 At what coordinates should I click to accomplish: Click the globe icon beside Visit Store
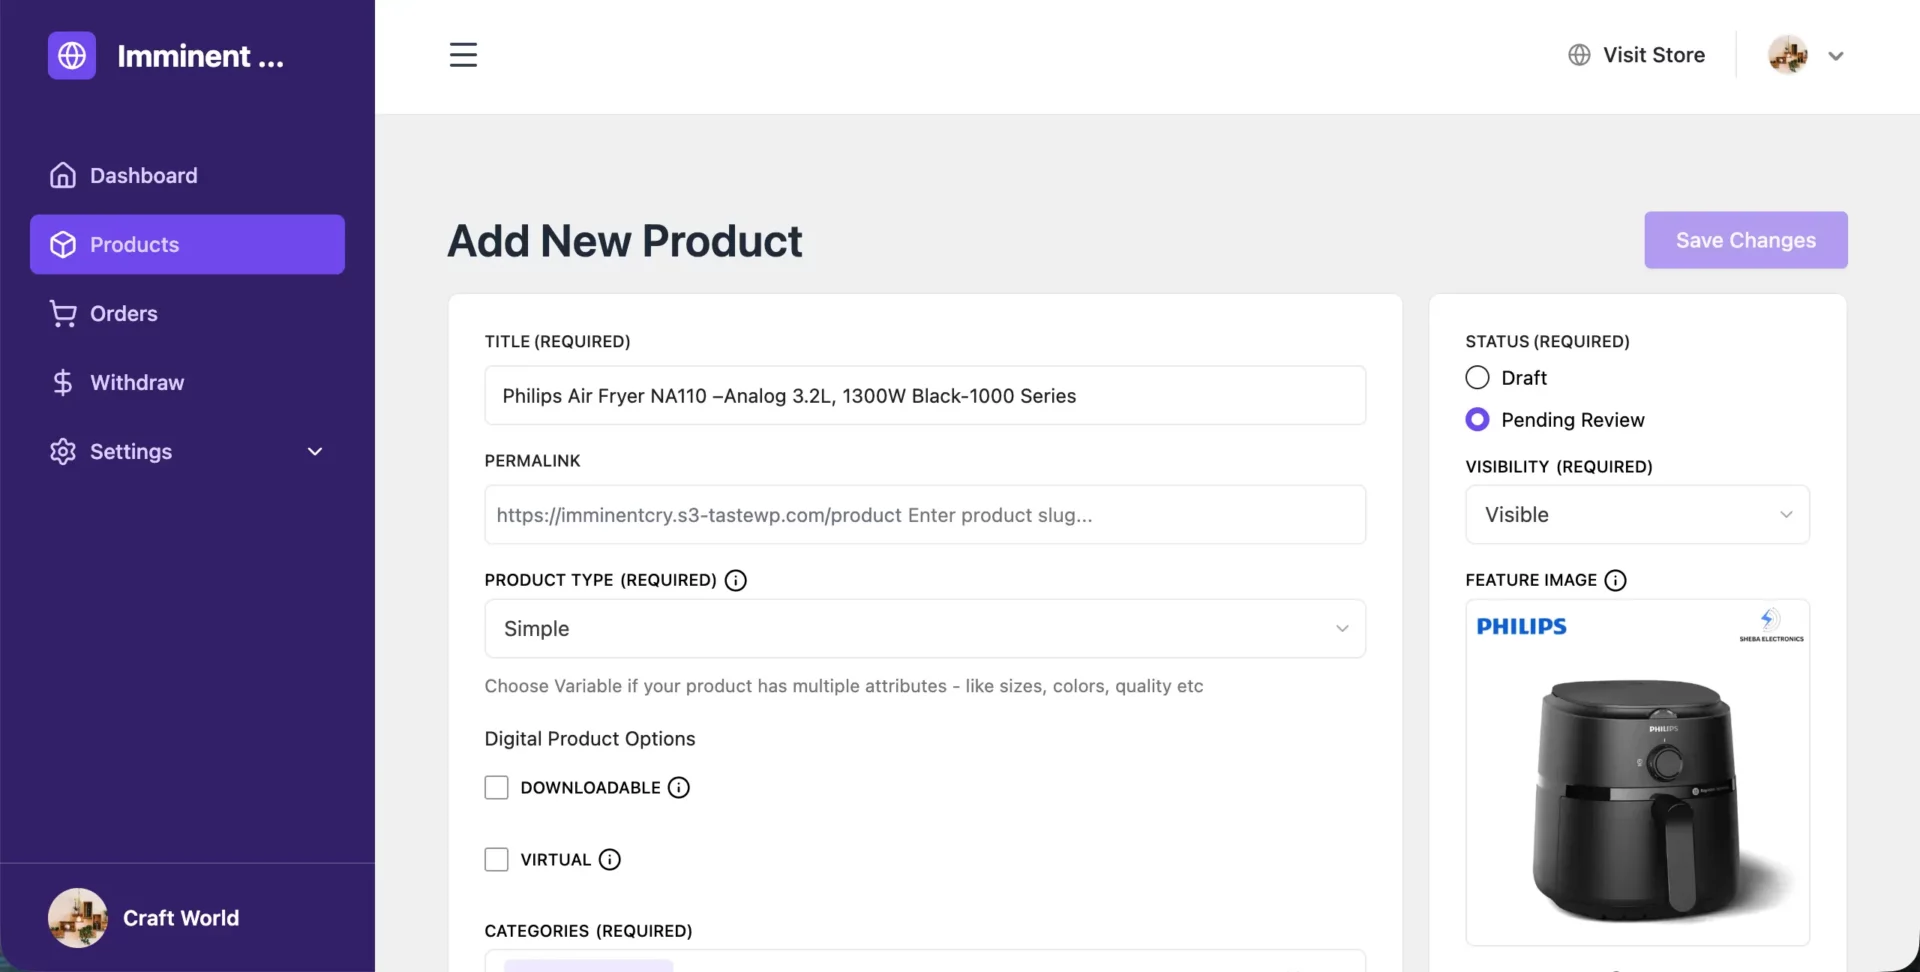1579,55
